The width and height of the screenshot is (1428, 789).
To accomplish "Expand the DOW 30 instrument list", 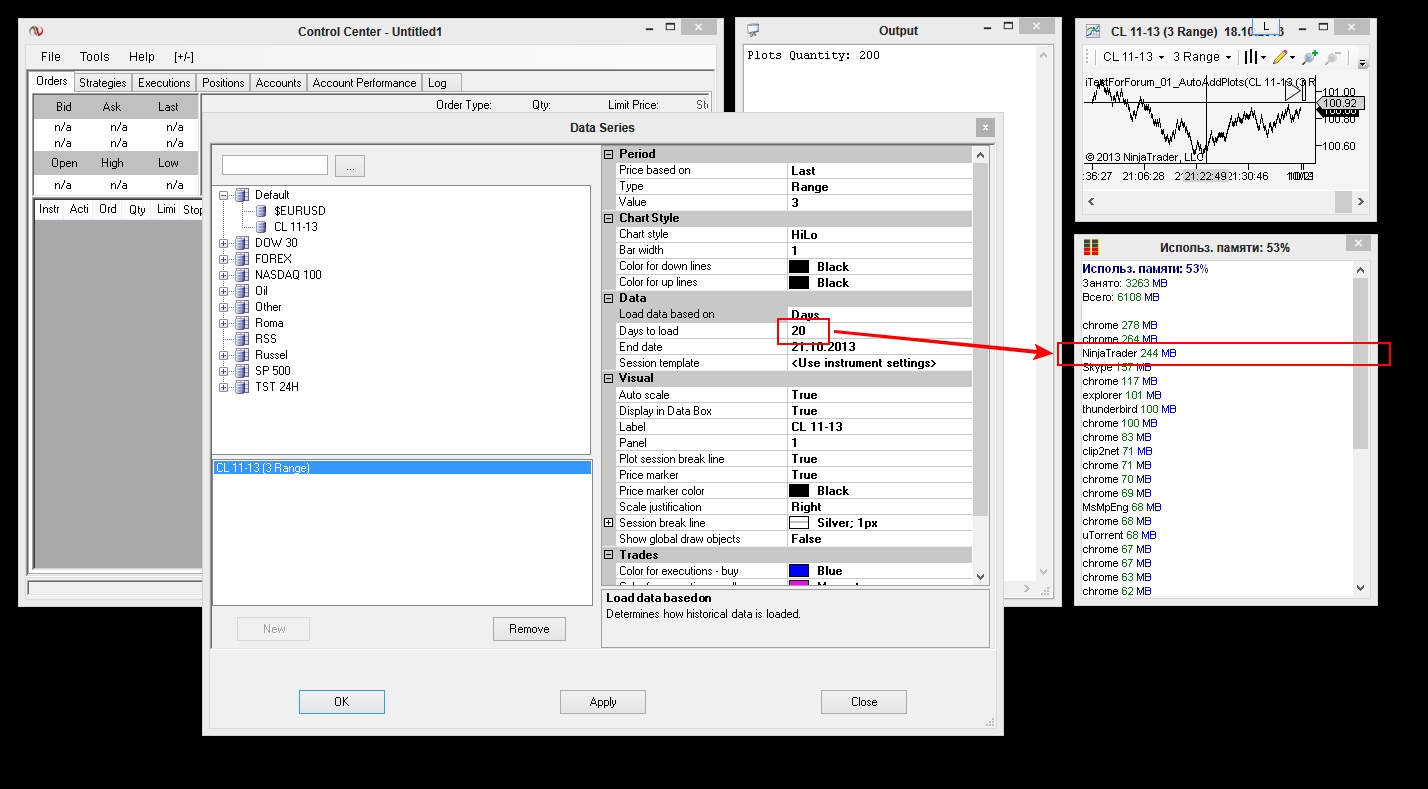I will pyautogui.click(x=225, y=243).
